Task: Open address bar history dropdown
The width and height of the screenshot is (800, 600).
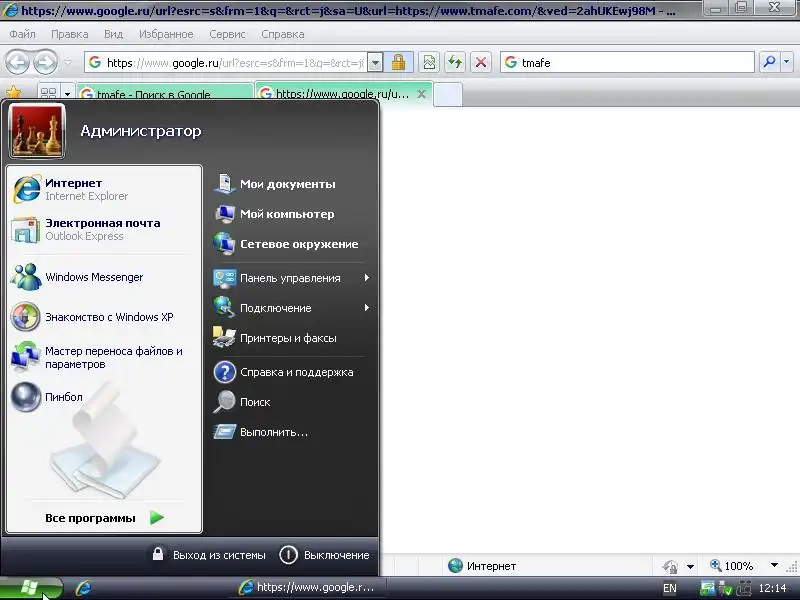Action: click(x=375, y=63)
